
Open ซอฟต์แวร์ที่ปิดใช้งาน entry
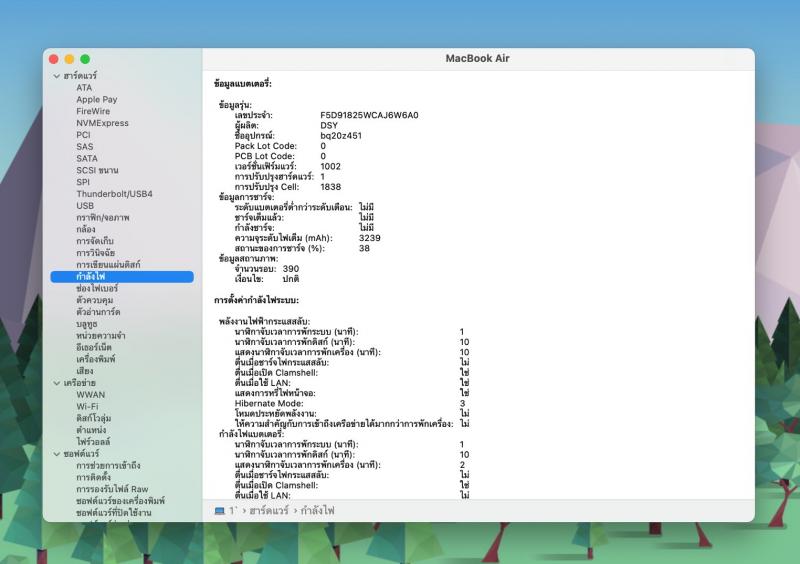(x=114, y=512)
